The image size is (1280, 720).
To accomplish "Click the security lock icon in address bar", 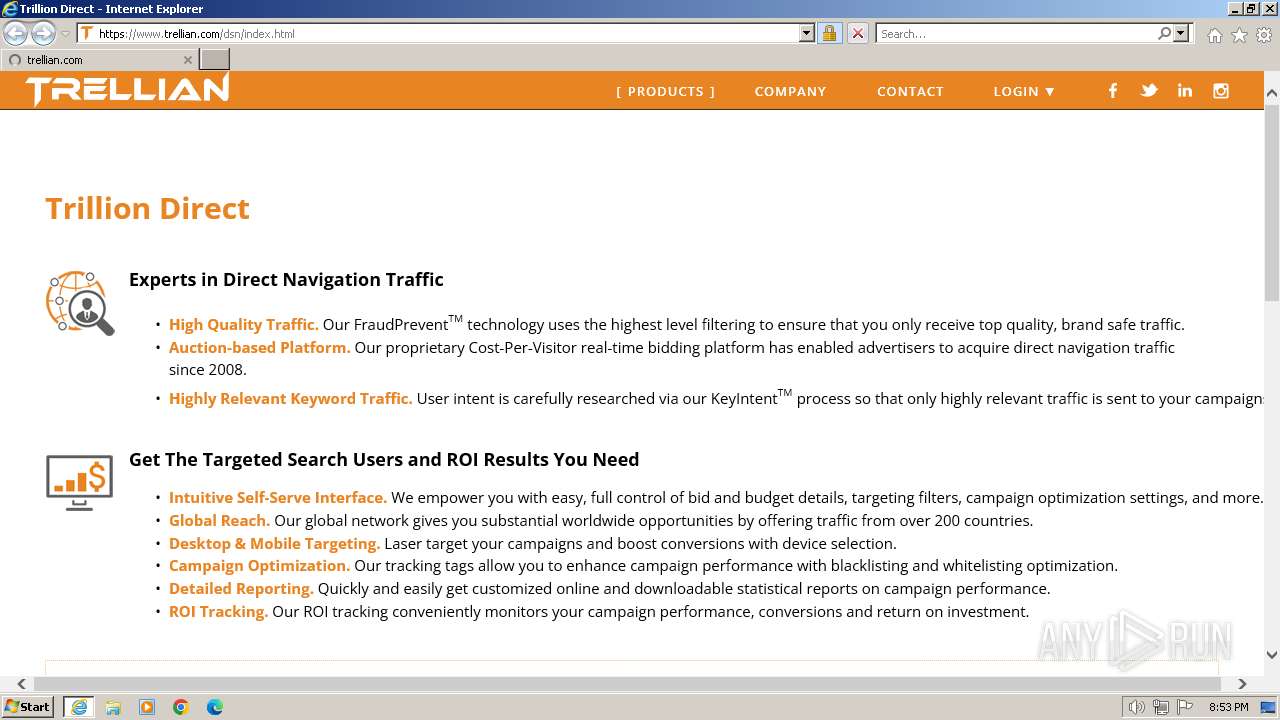I will point(829,33).
